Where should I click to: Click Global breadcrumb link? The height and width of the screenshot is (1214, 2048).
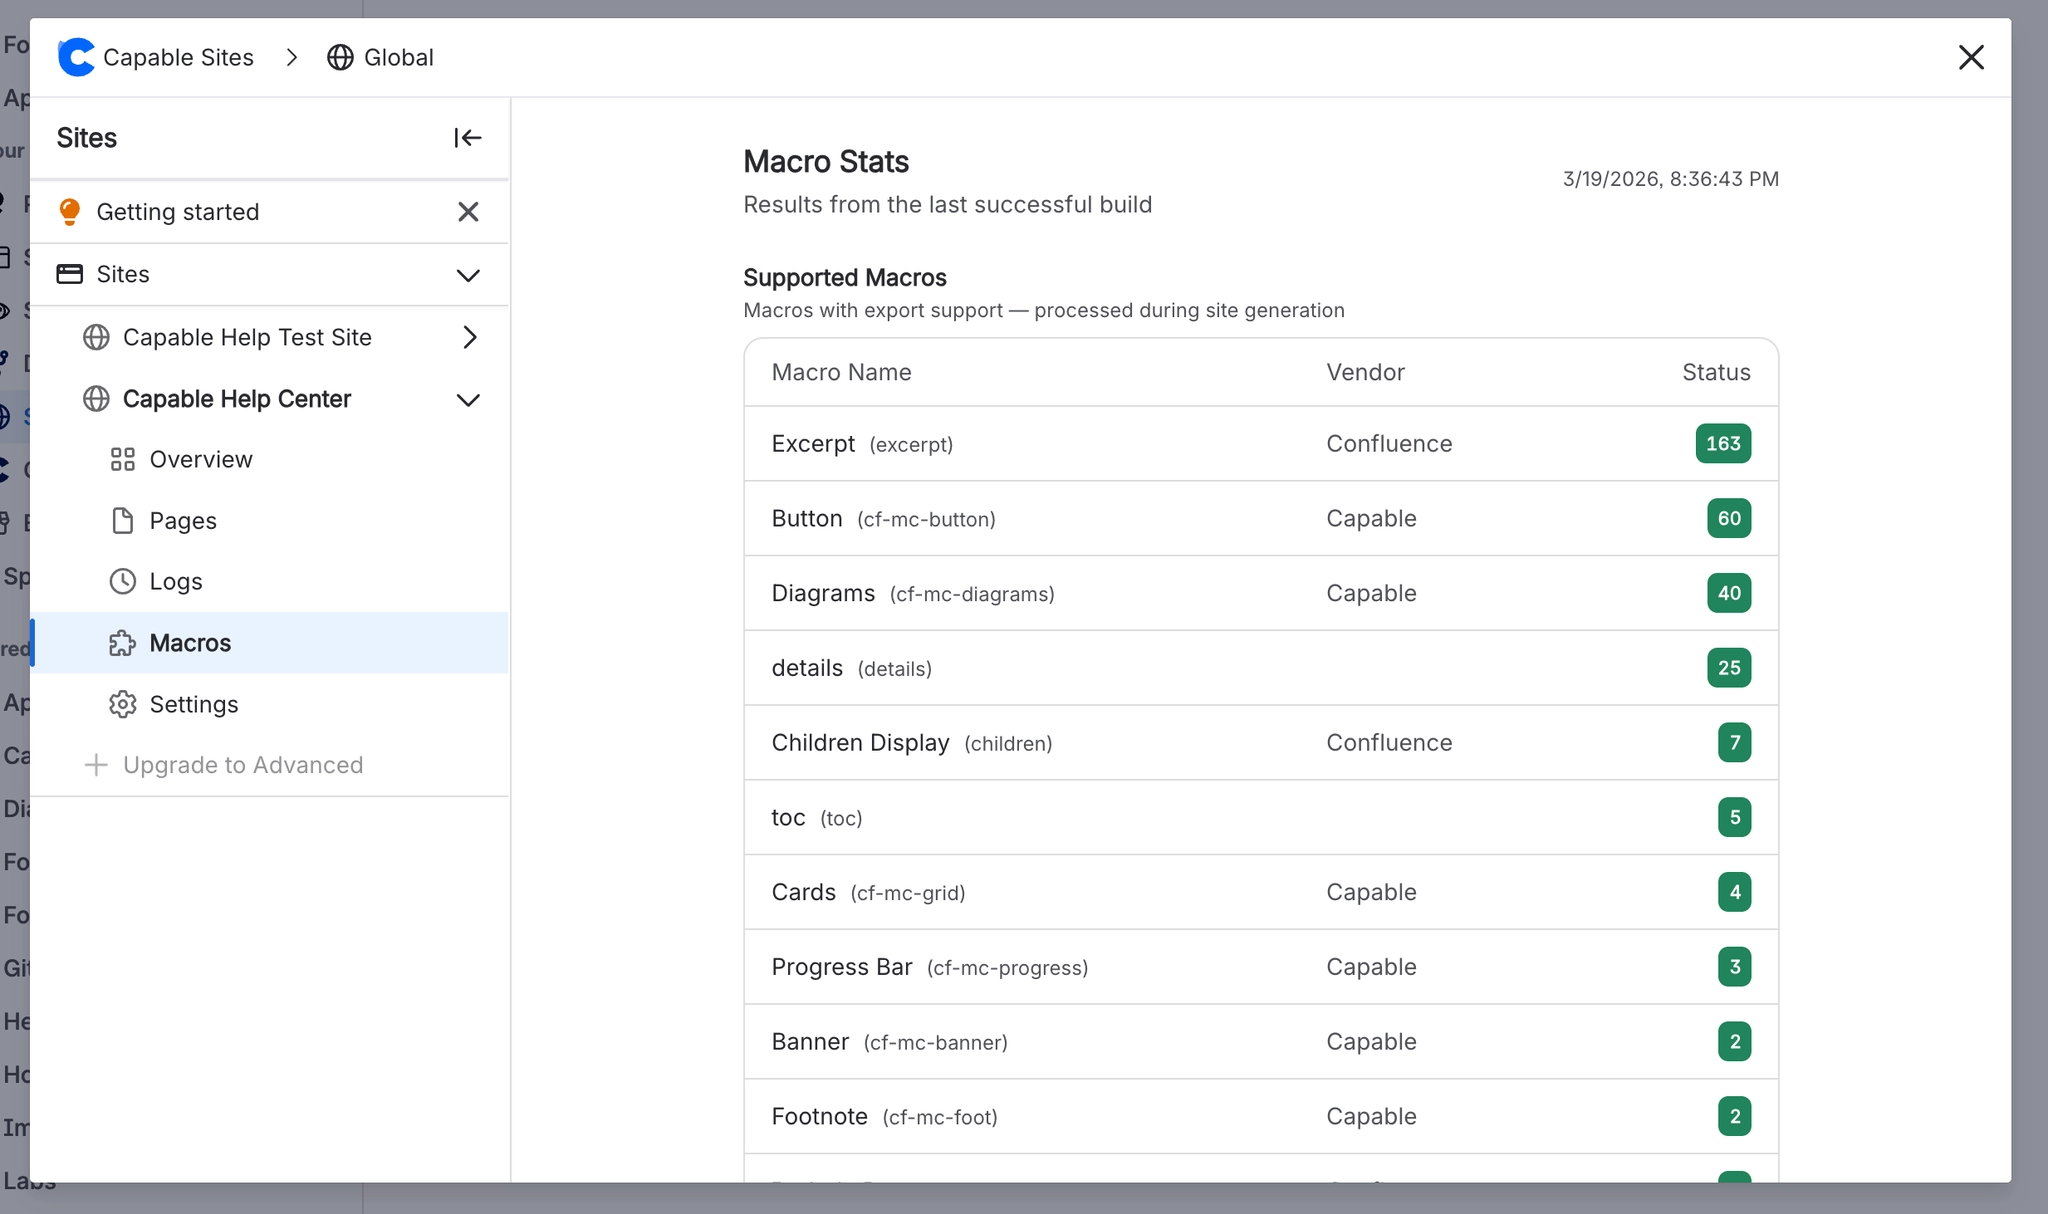pyautogui.click(x=398, y=57)
